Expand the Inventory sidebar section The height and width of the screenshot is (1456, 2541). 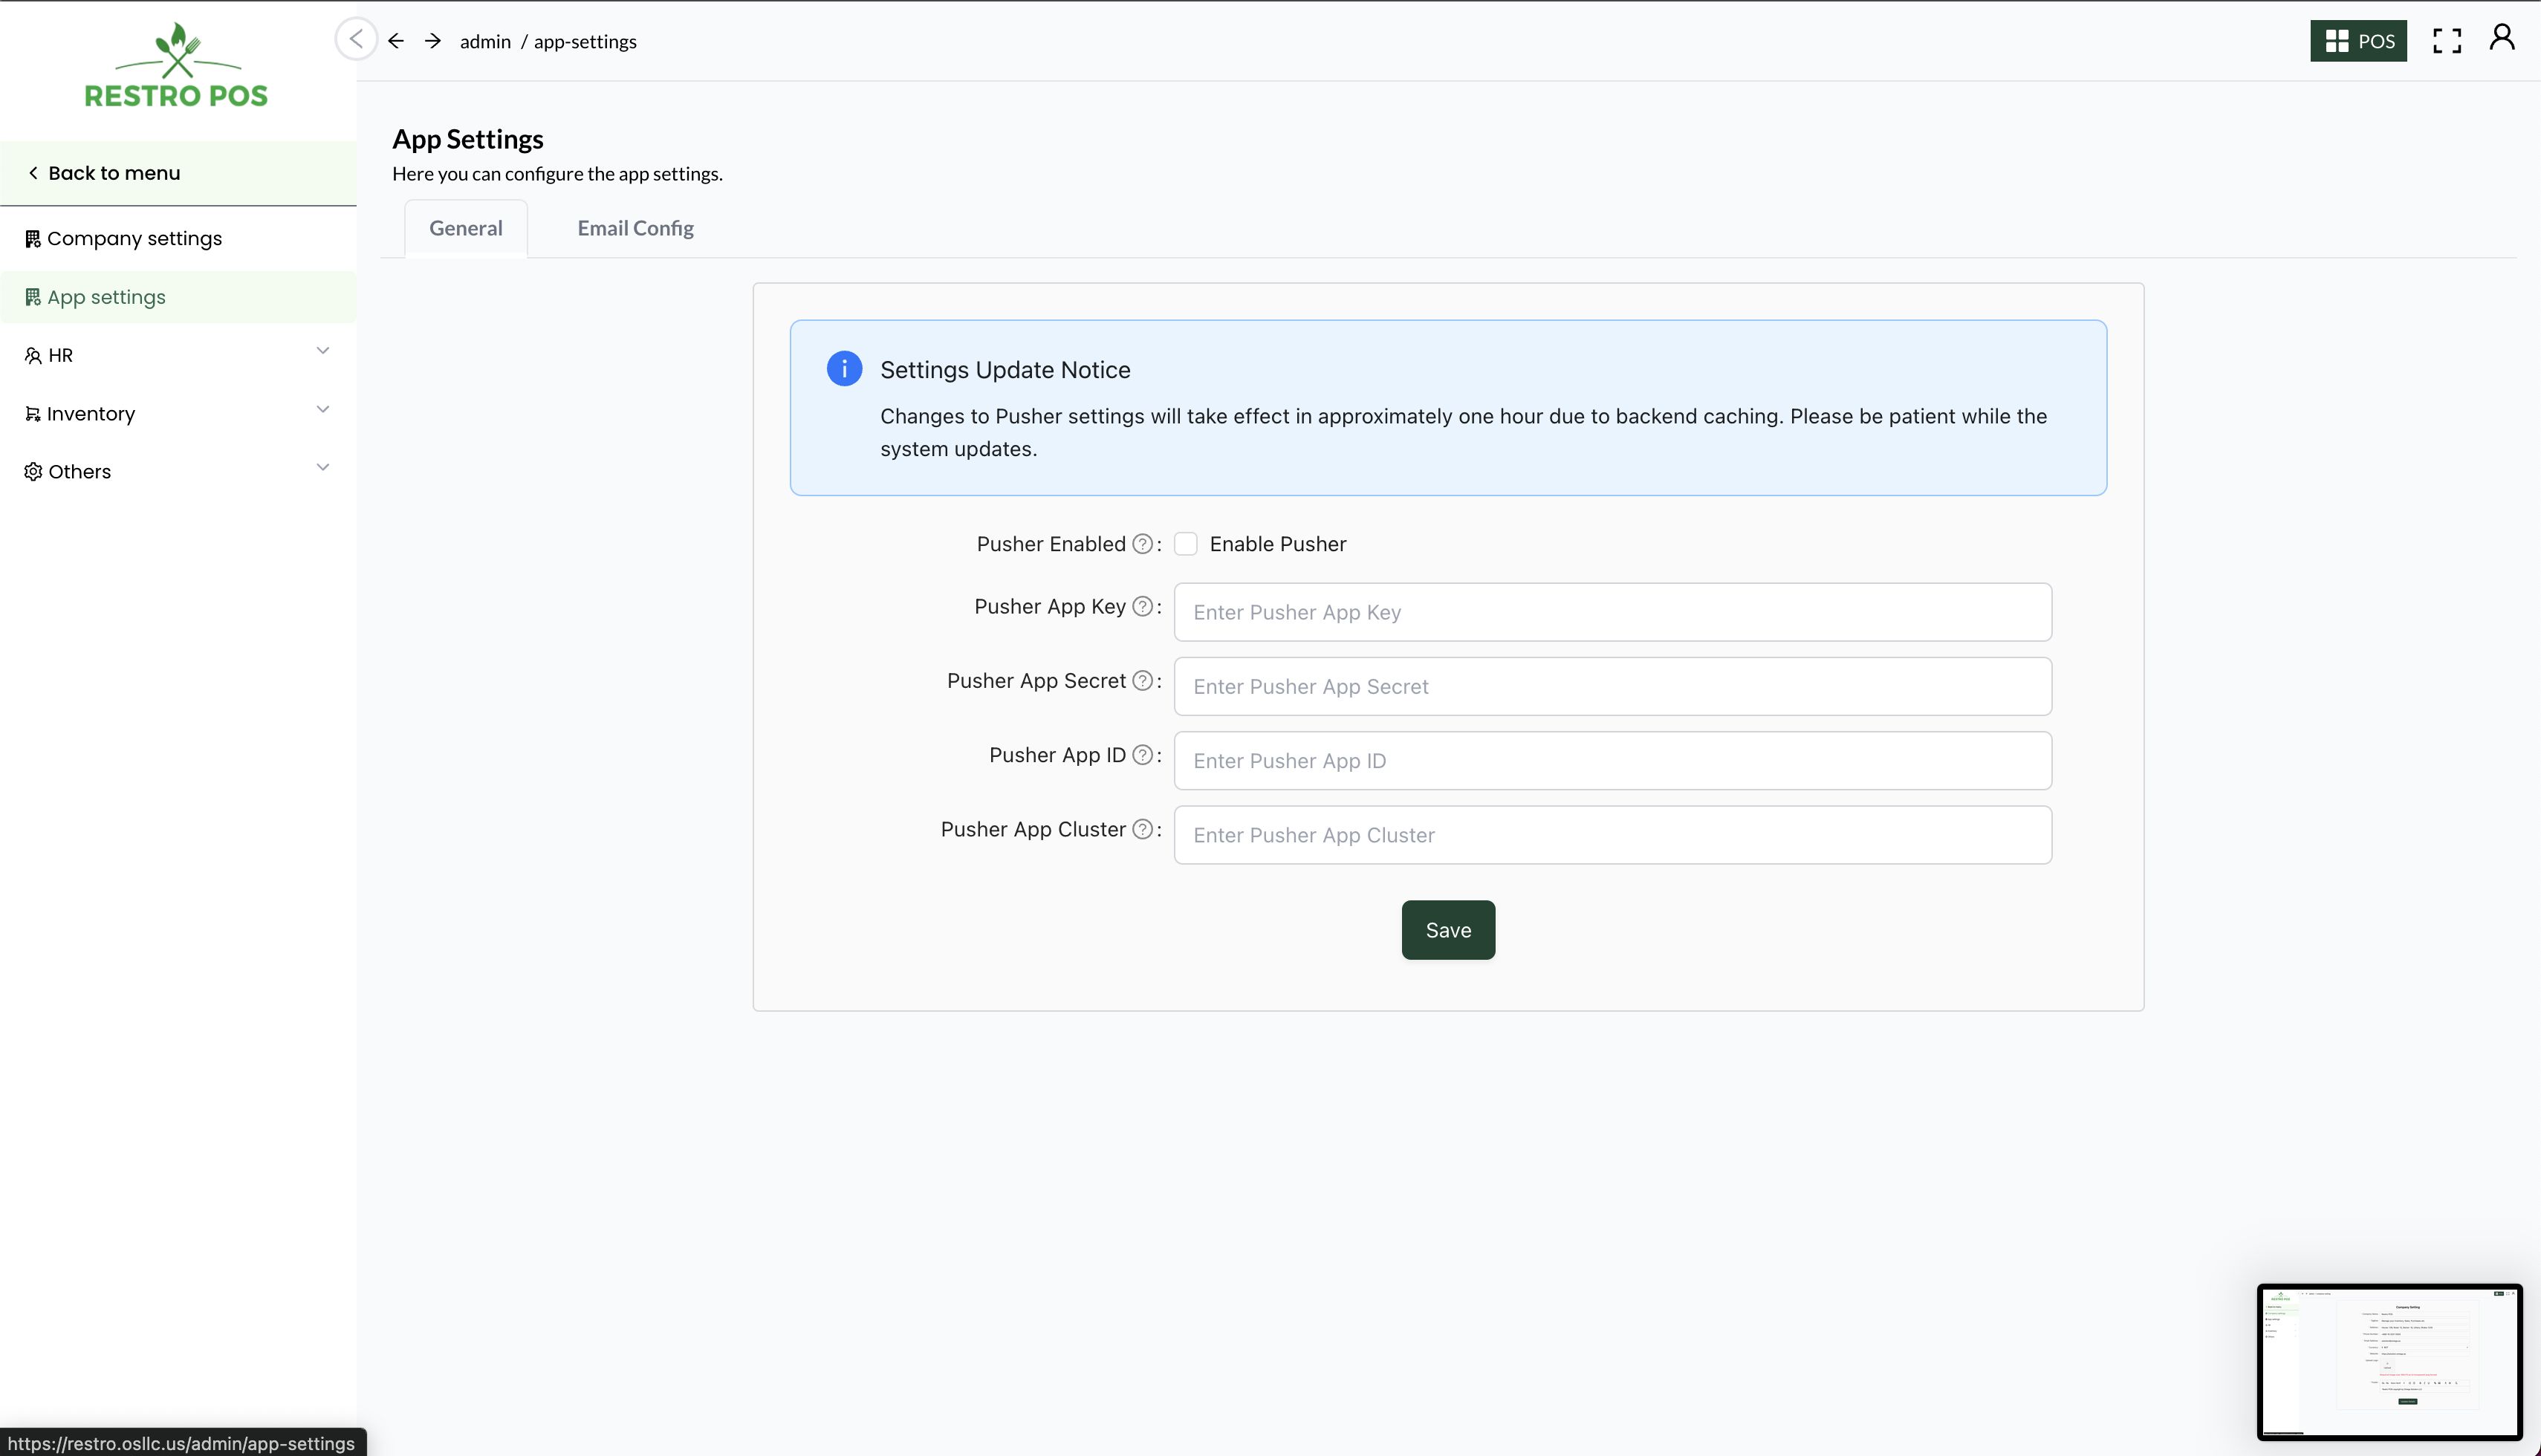click(x=178, y=413)
